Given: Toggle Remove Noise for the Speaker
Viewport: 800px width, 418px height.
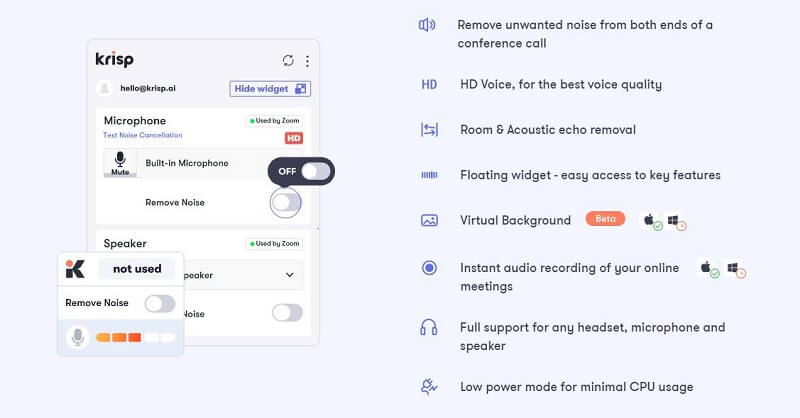Looking at the screenshot, I should (x=287, y=313).
